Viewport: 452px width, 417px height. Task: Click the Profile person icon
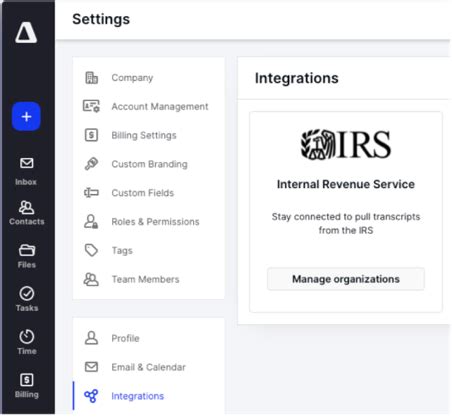[91, 338]
